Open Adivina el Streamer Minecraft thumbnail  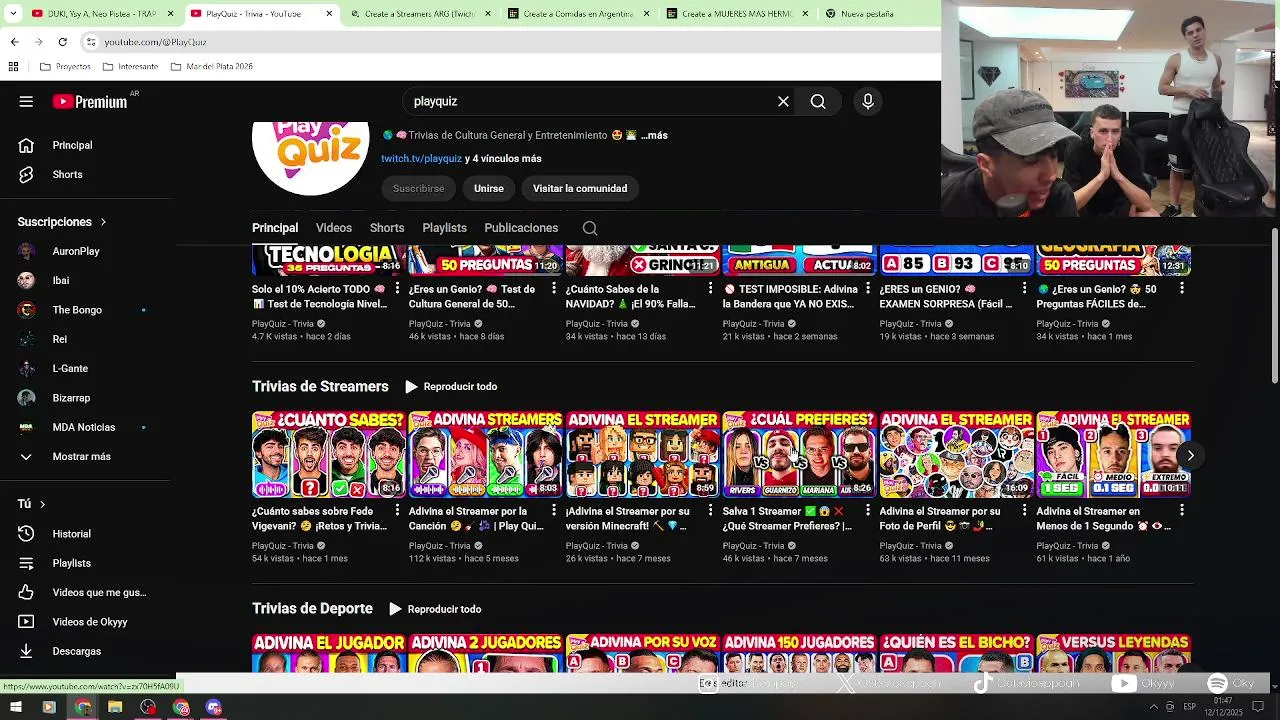pos(642,454)
